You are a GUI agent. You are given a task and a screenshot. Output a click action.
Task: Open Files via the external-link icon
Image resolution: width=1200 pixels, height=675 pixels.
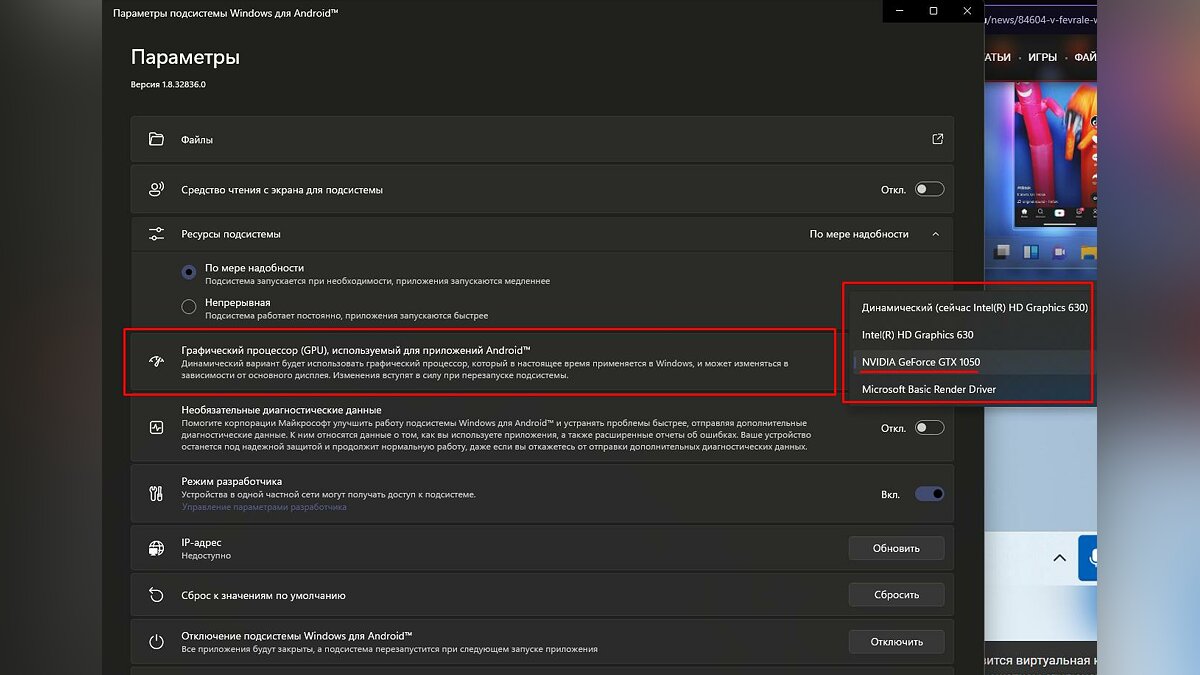(x=937, y=140)
